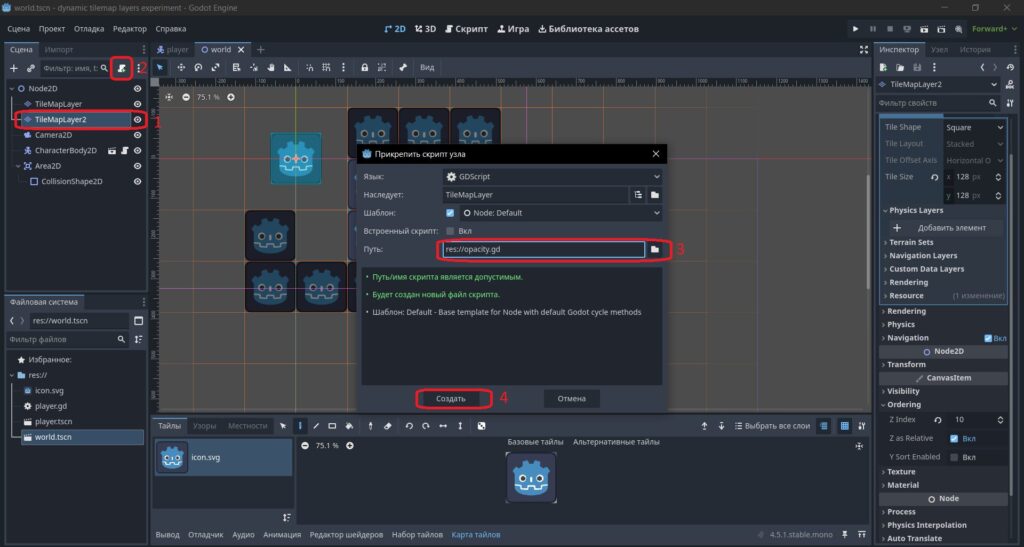Screen dimensions: 1024x547
Task: Select the Move Mode tool
Action: (x=181, y=67)
